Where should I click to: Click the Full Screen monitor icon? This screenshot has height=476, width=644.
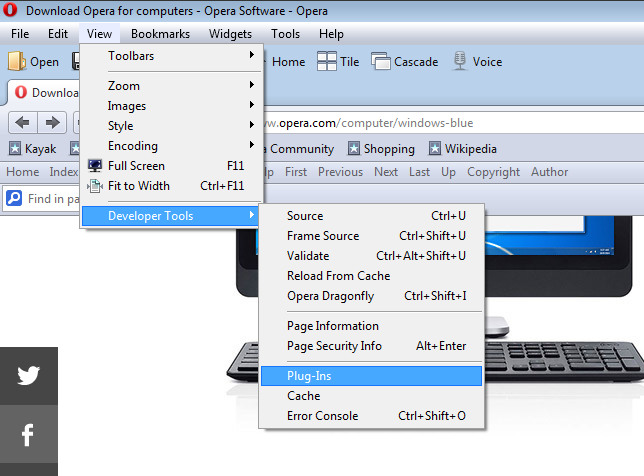[95, 166]
